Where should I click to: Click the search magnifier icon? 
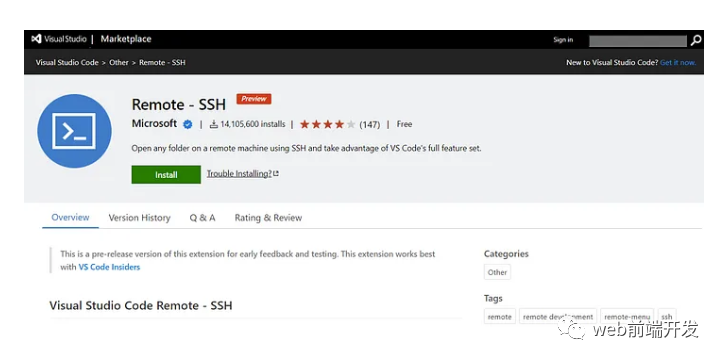click(696, 40)
